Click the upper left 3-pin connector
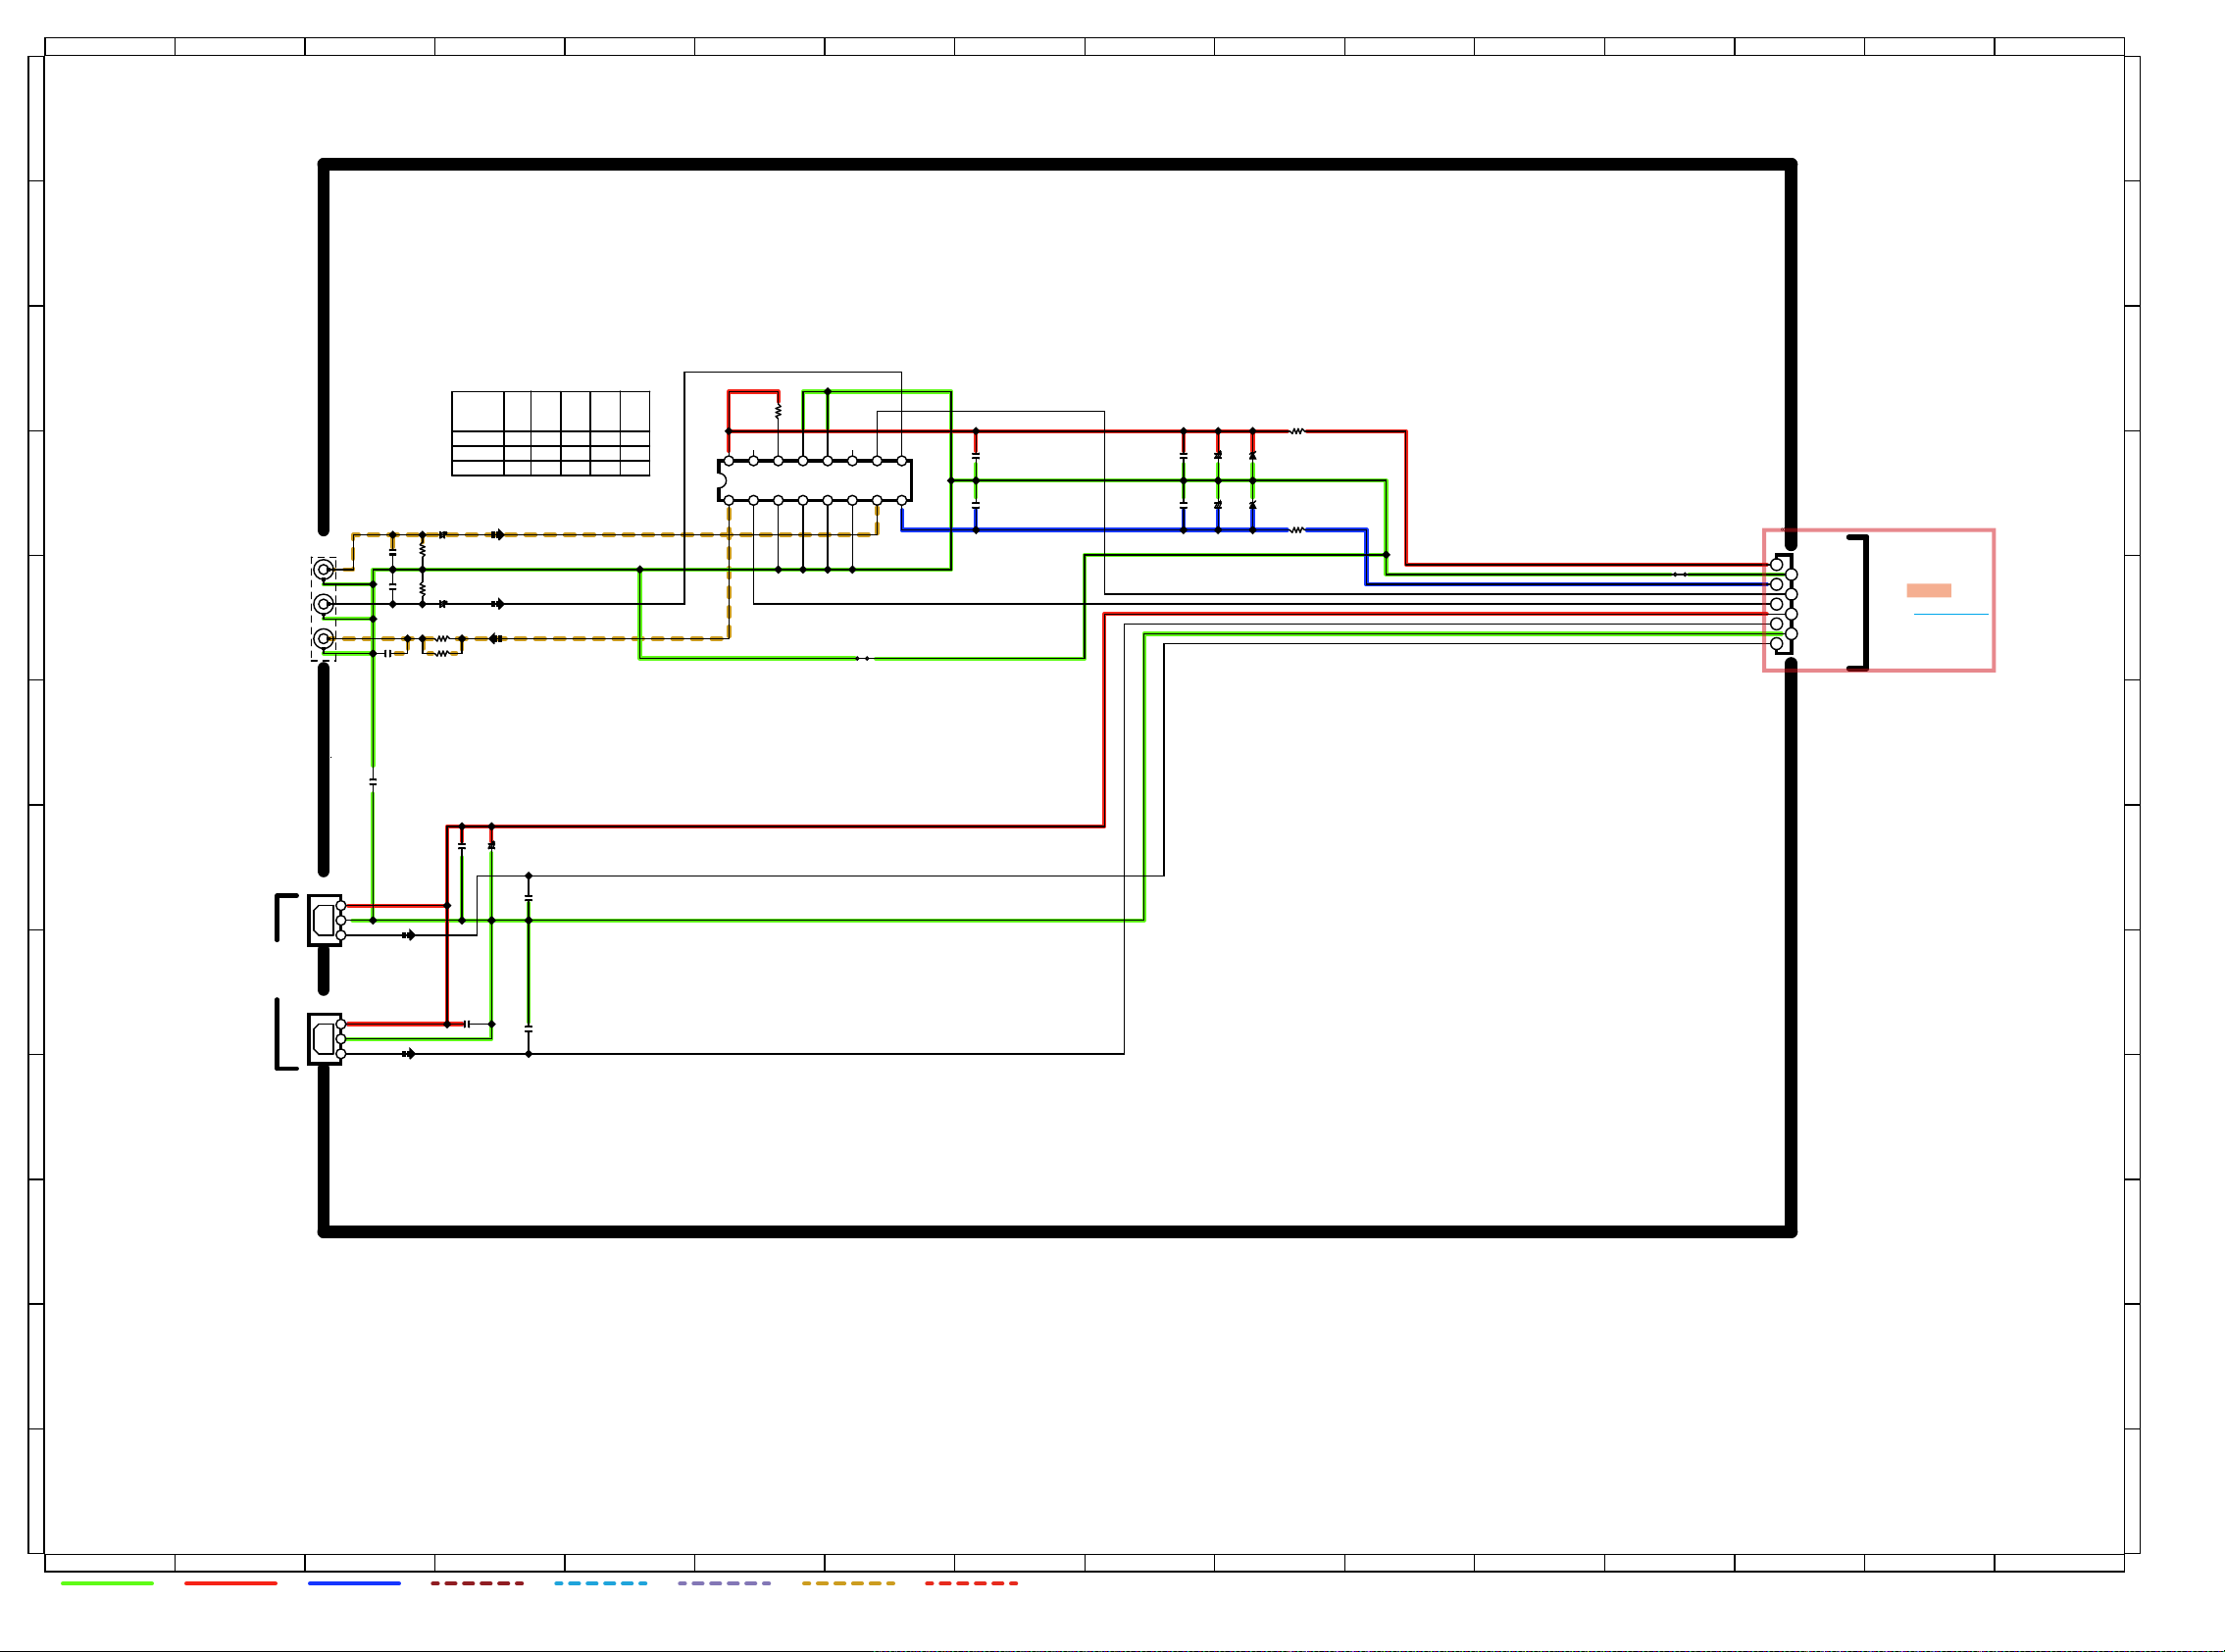Viewport: 2225px width, 1652px height. [325, 920]
